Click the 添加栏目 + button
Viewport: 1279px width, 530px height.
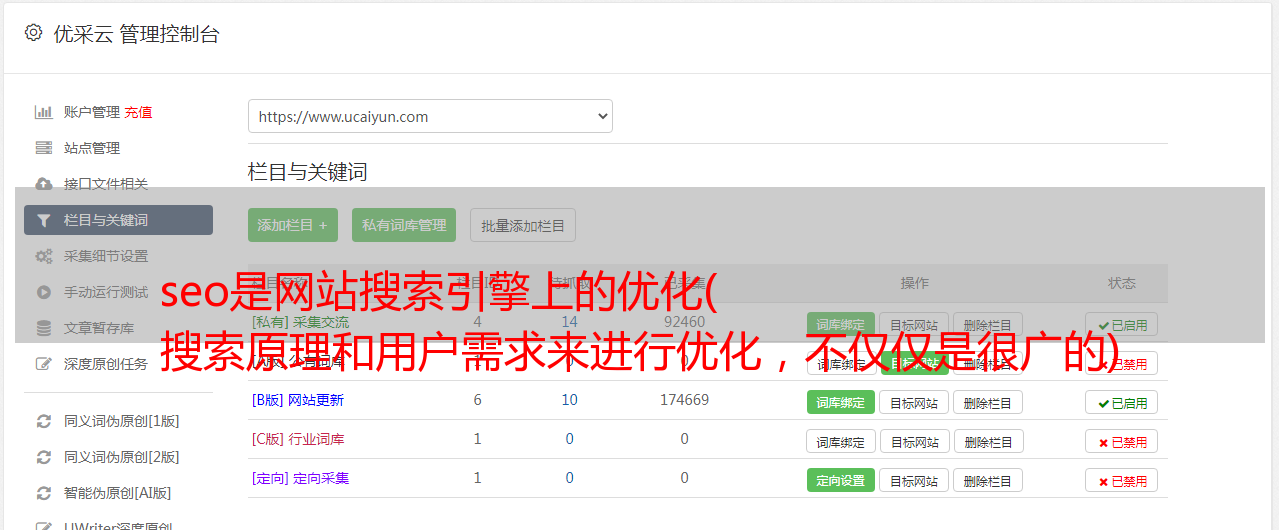[293, 225]
